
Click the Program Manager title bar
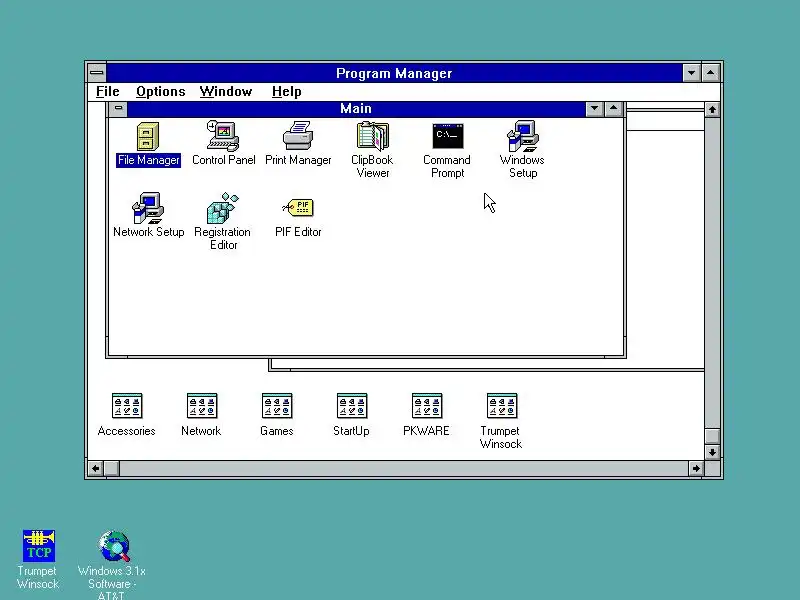[x=394, y=73]
